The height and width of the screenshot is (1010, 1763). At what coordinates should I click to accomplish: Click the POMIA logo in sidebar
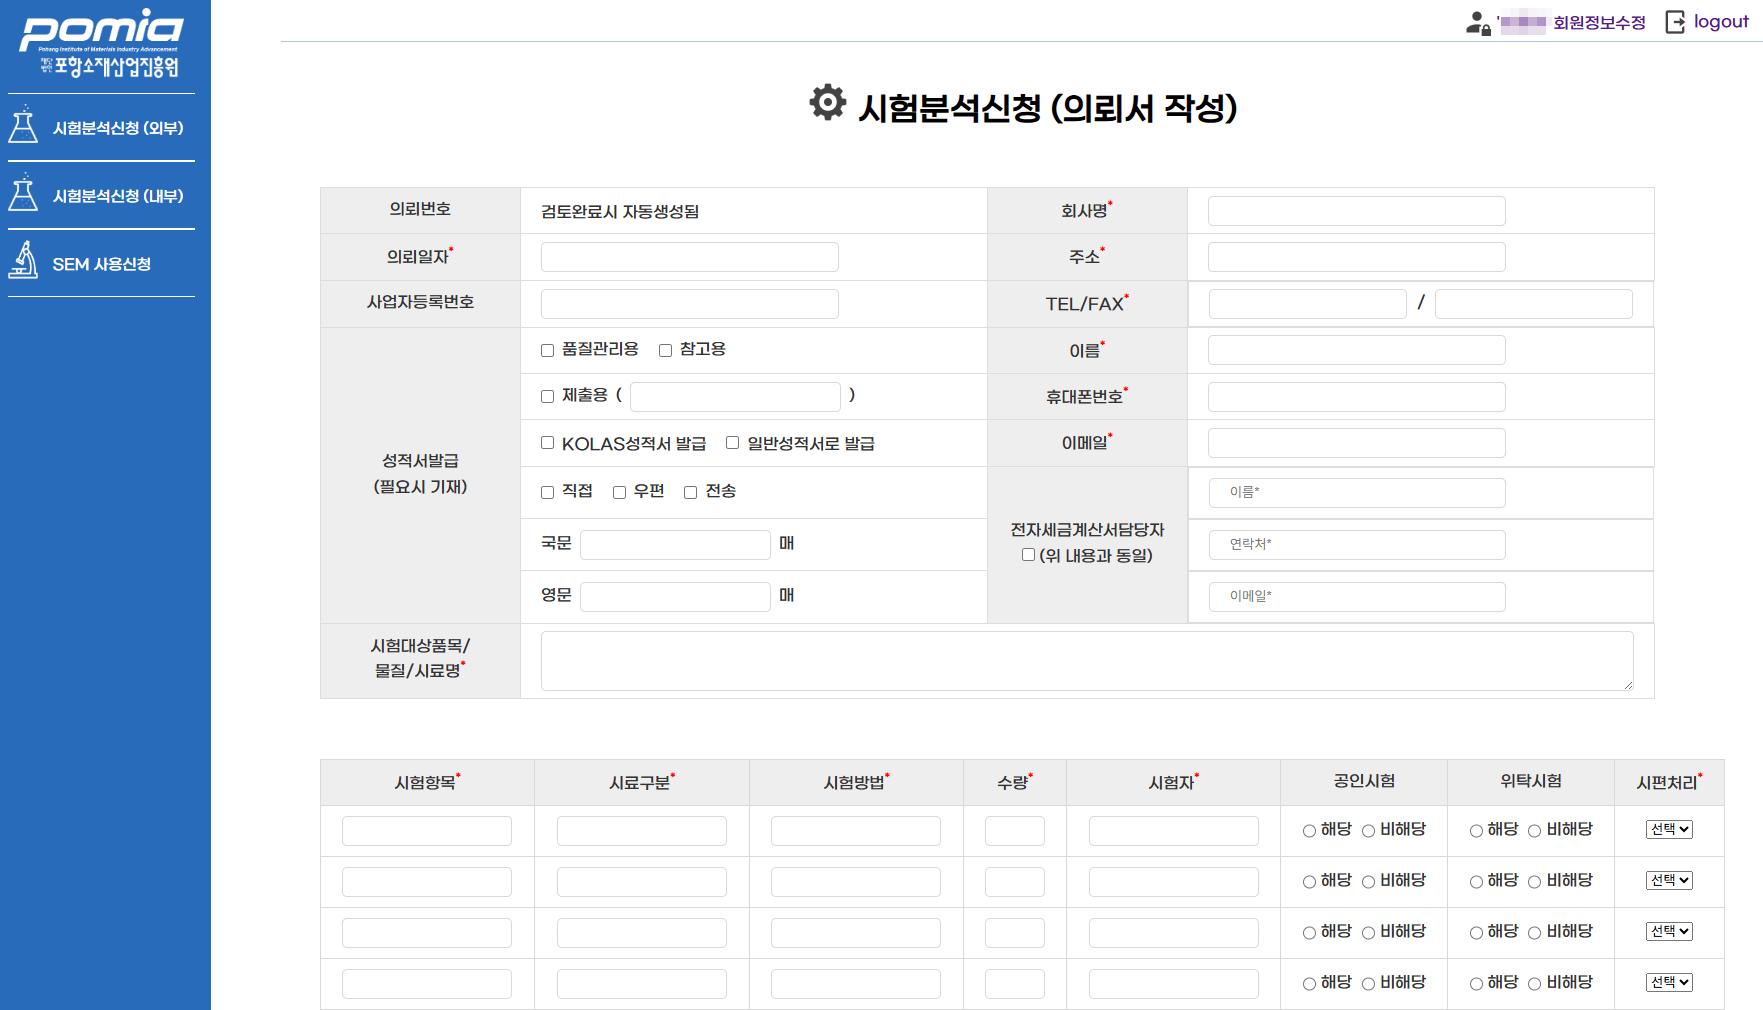pos(101,43)
